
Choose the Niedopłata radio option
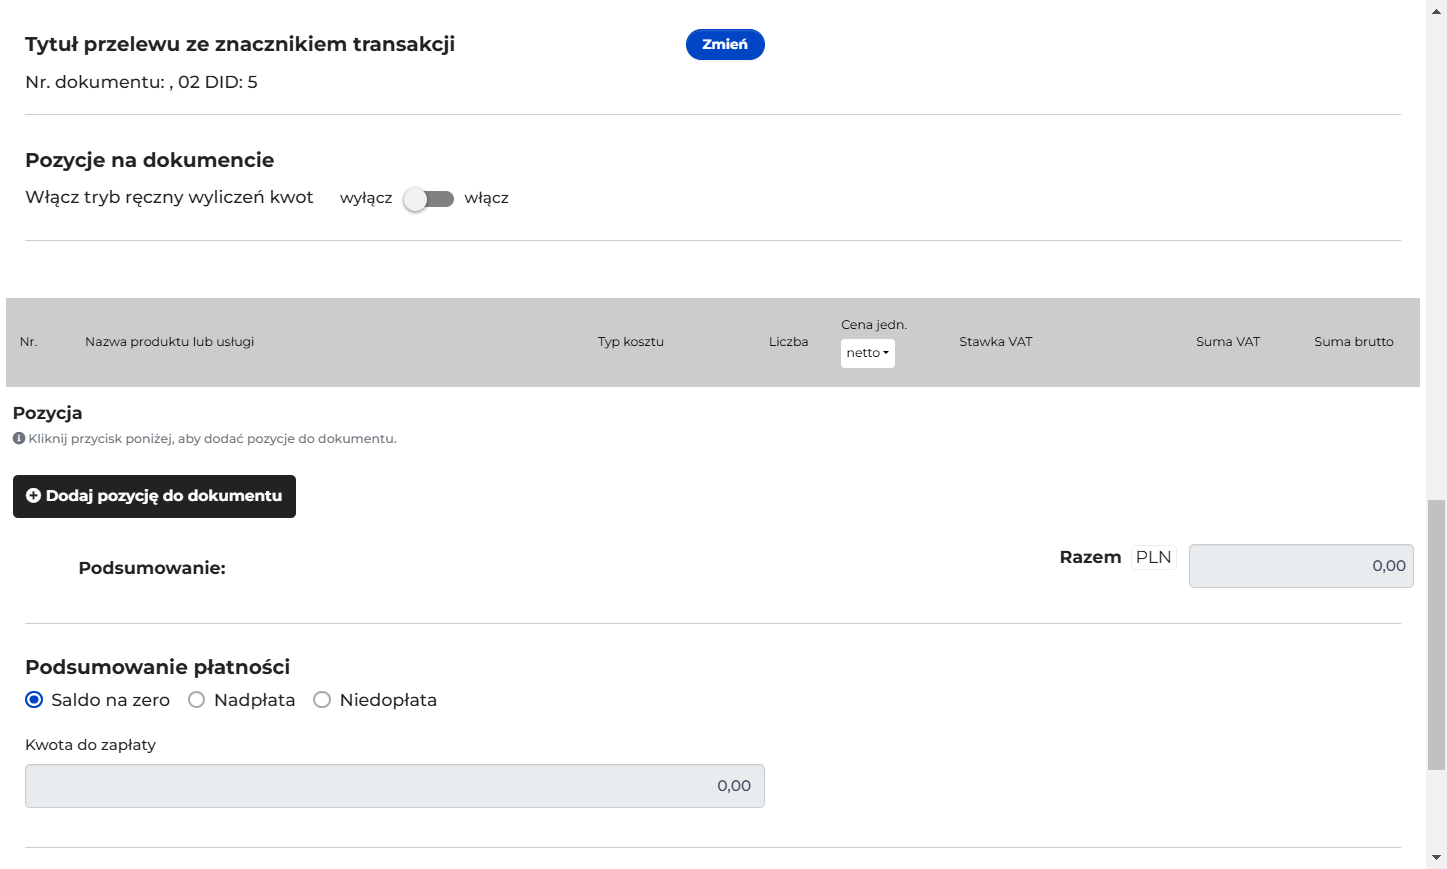coord(322,700)
